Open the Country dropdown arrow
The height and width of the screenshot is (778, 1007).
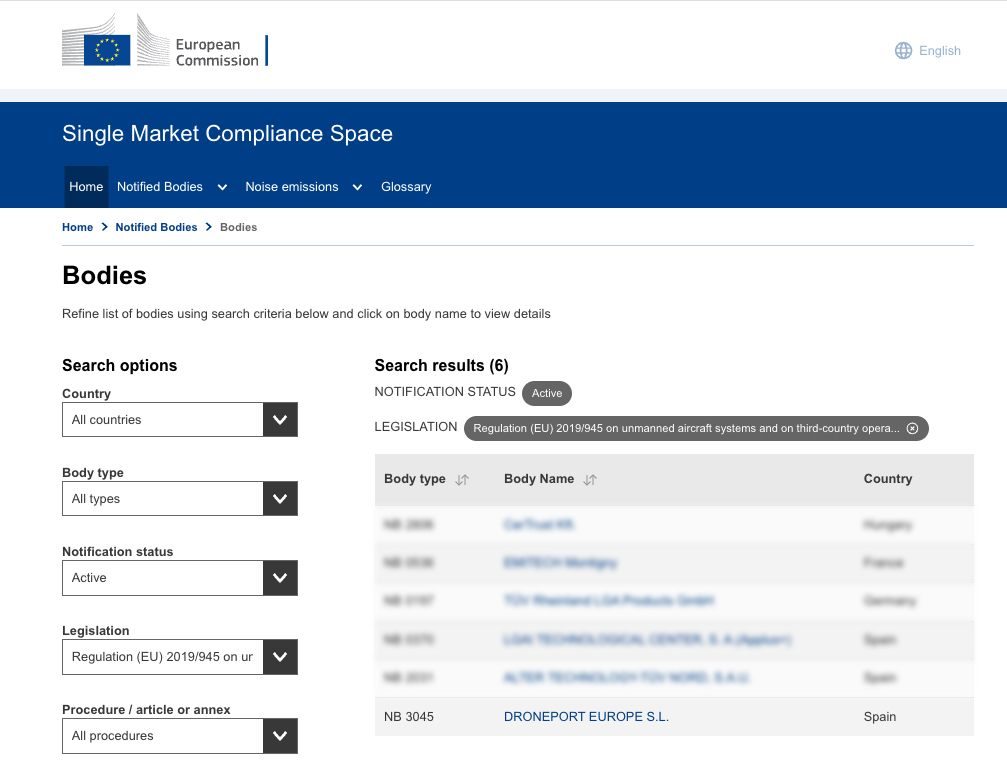(280, 420)
